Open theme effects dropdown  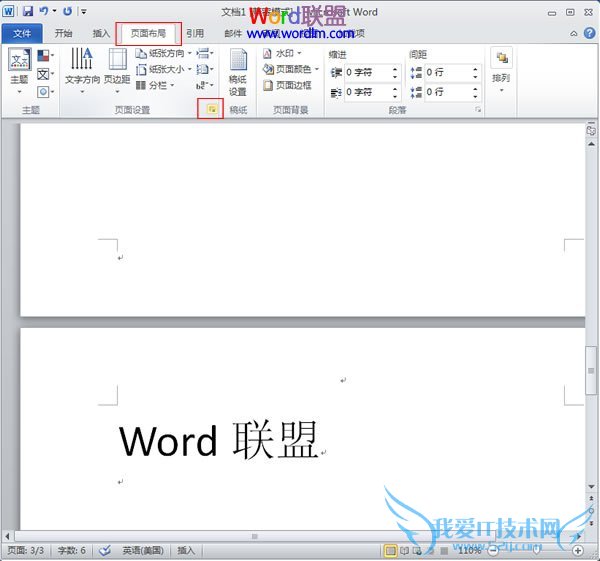[x=46, y=92]
